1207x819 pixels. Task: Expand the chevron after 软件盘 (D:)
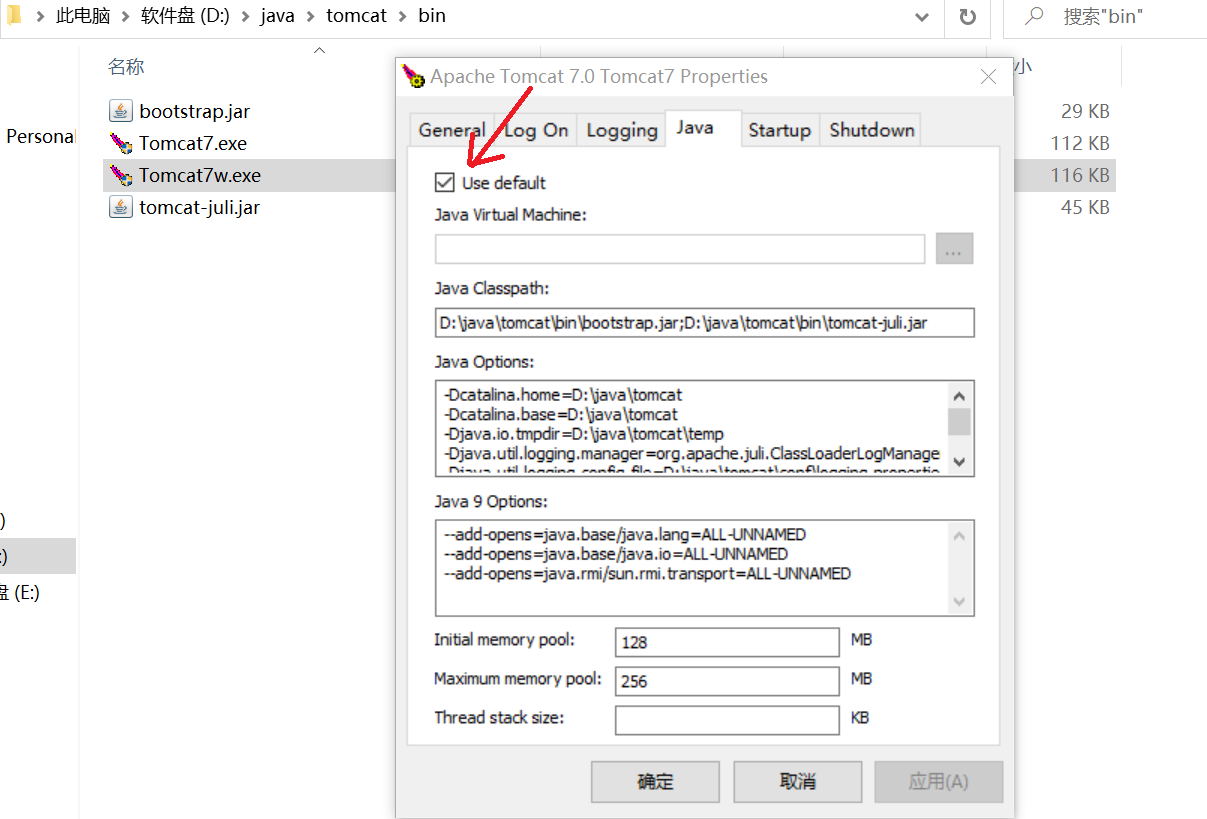click(245, 16)
